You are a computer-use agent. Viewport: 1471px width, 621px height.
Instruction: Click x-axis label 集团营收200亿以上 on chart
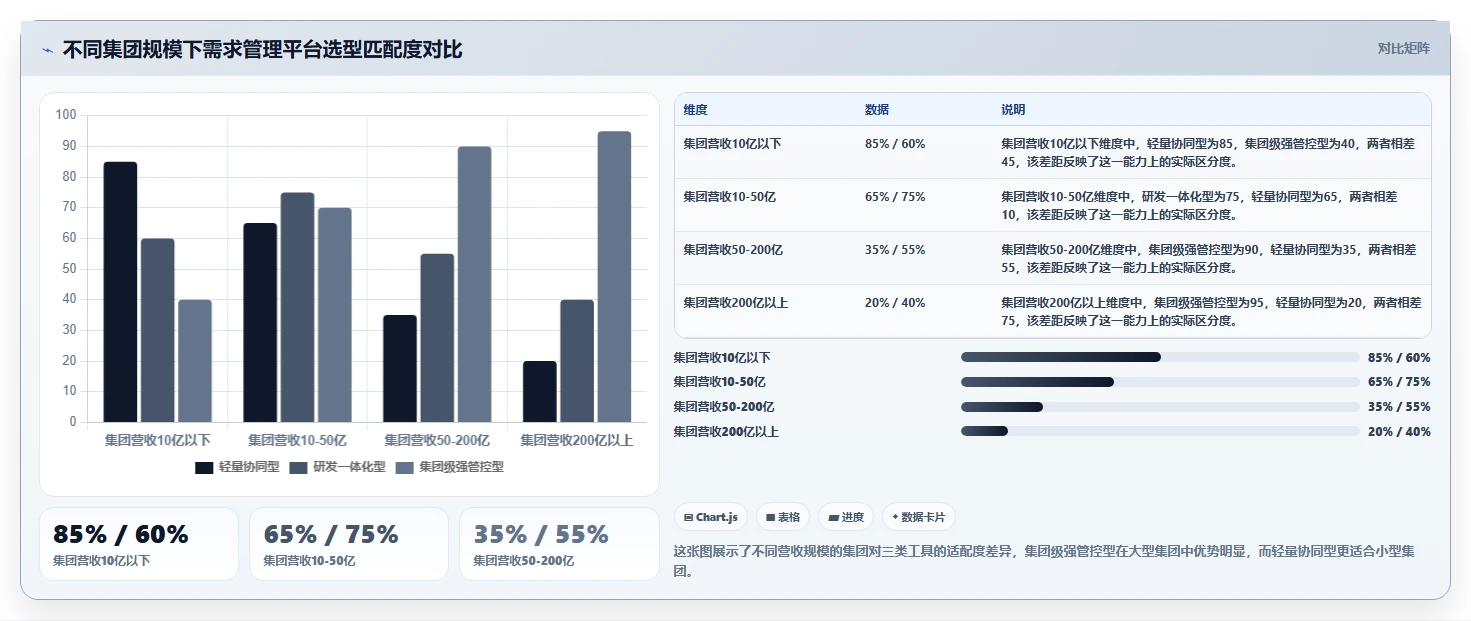[x=577, y=440]
